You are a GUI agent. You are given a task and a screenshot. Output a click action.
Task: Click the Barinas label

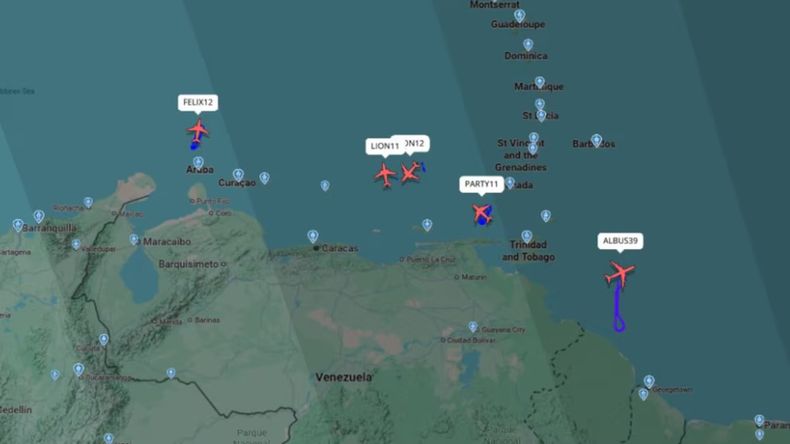click(x=207, y=320)
